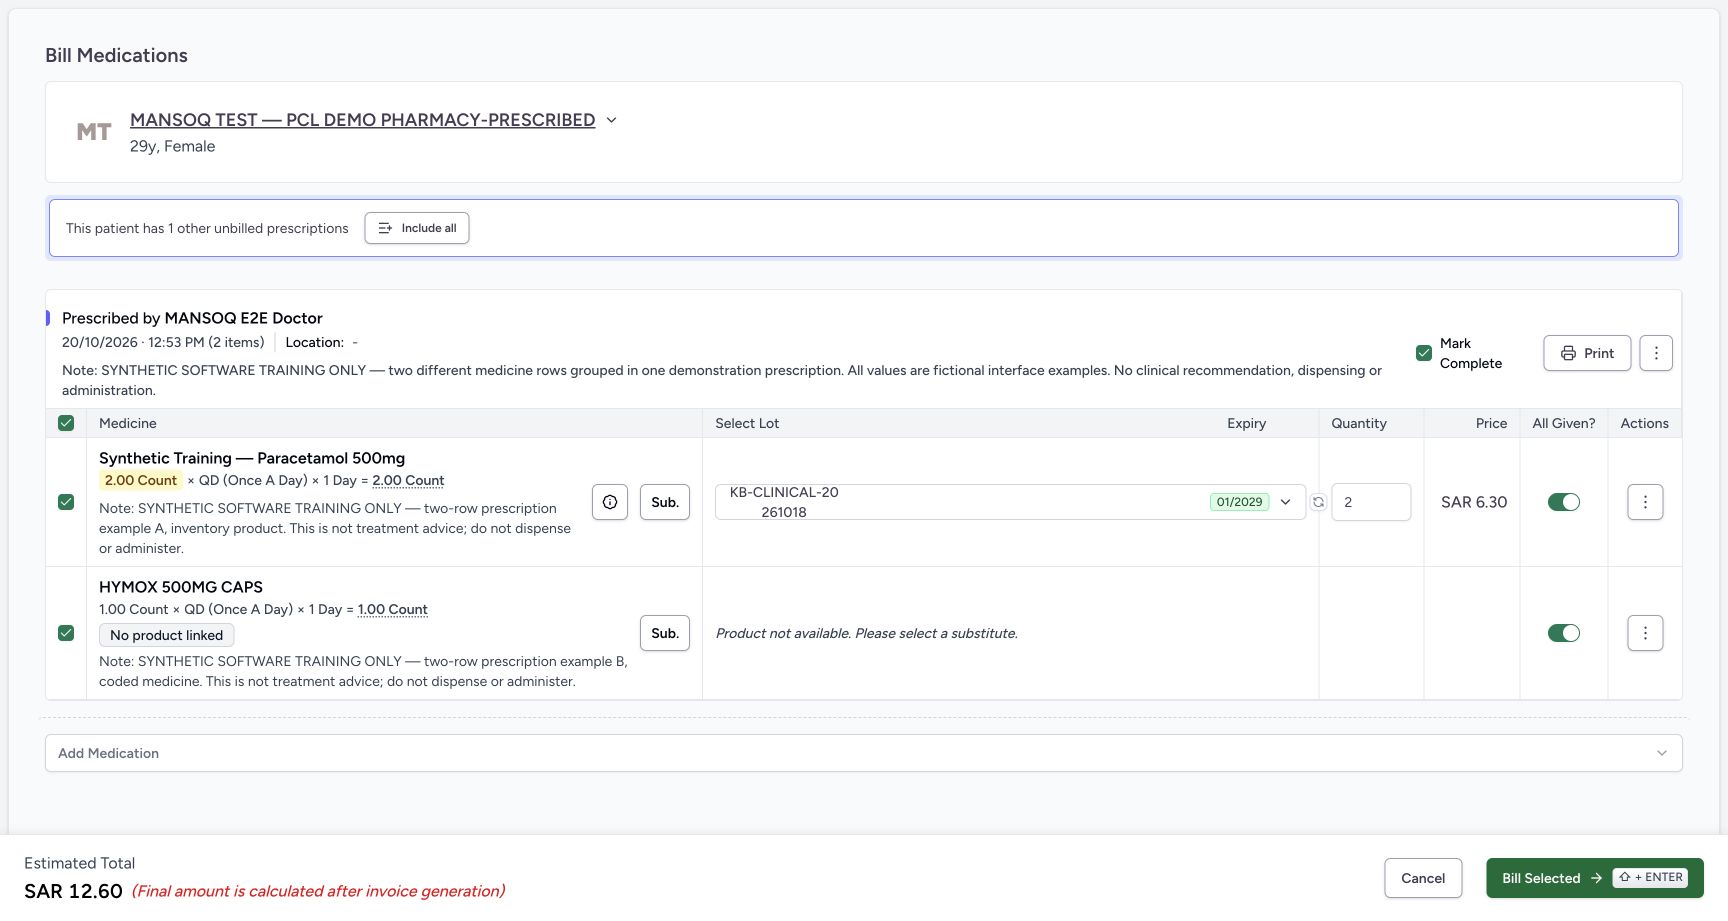
Task: Open Paracetamol medicine info icon
Action: 610,502
